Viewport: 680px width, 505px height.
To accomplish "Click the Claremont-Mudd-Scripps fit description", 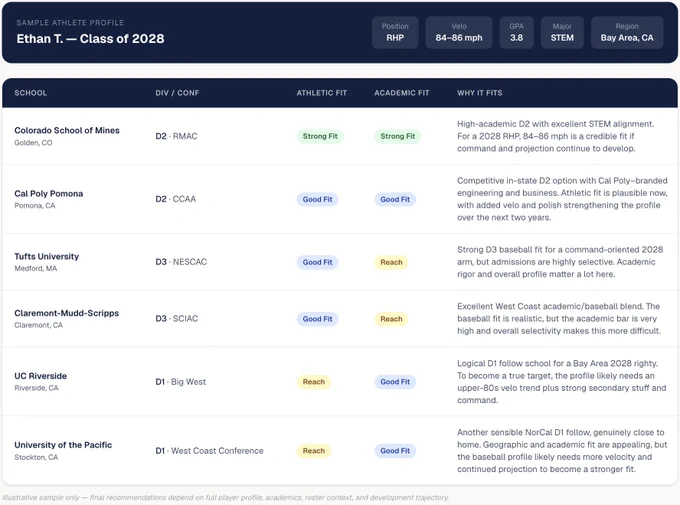I will pyautogui.click(x=559, y=319).
